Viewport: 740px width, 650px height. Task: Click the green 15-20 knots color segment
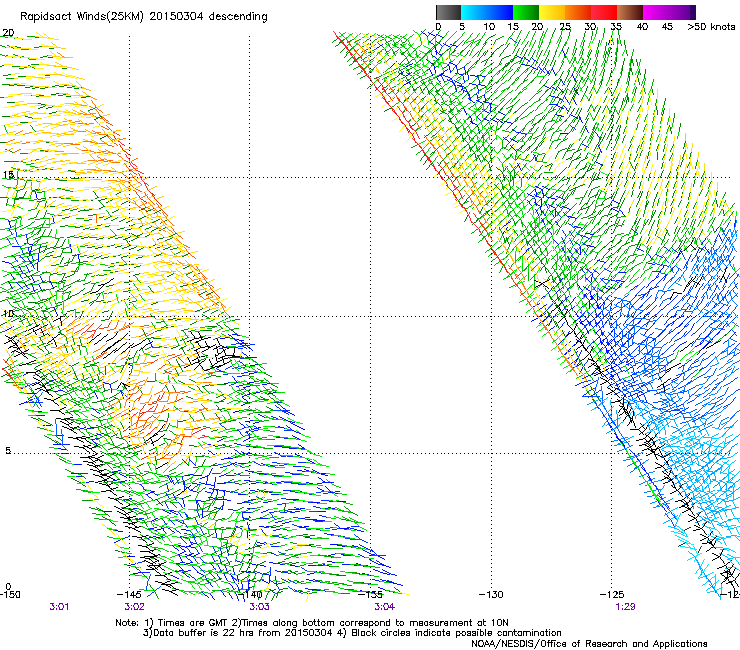(x=526, y=12)
